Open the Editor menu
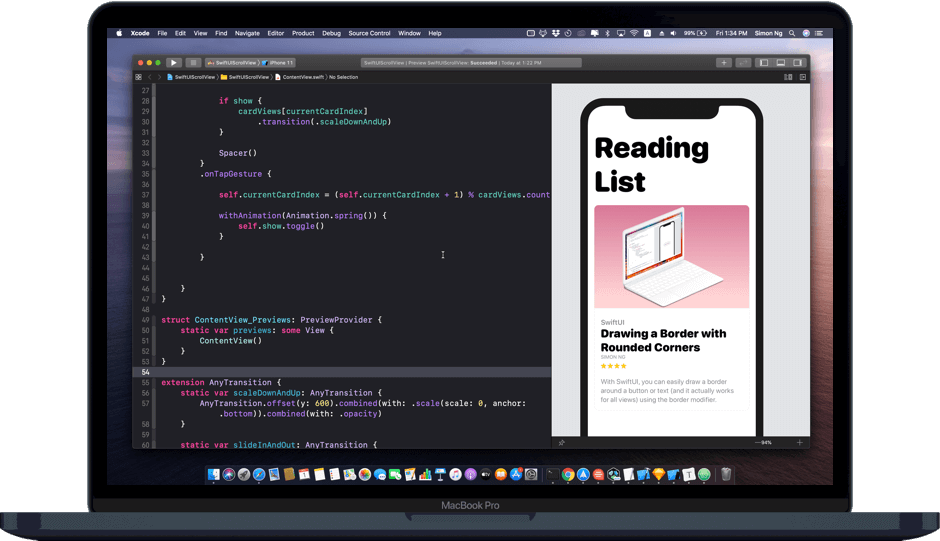This screenshot has width=940, height=541. 275,33
